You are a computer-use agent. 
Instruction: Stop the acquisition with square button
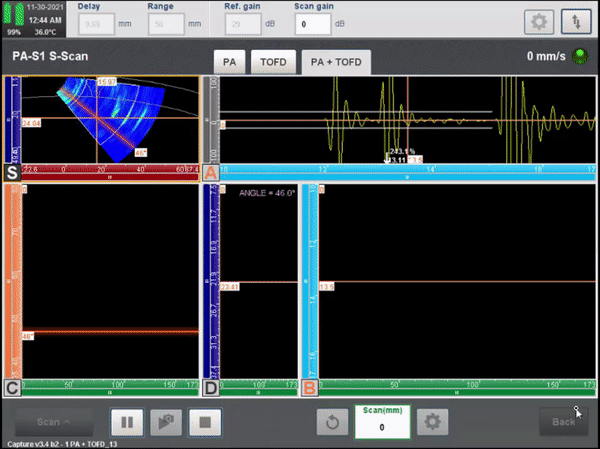205,423
